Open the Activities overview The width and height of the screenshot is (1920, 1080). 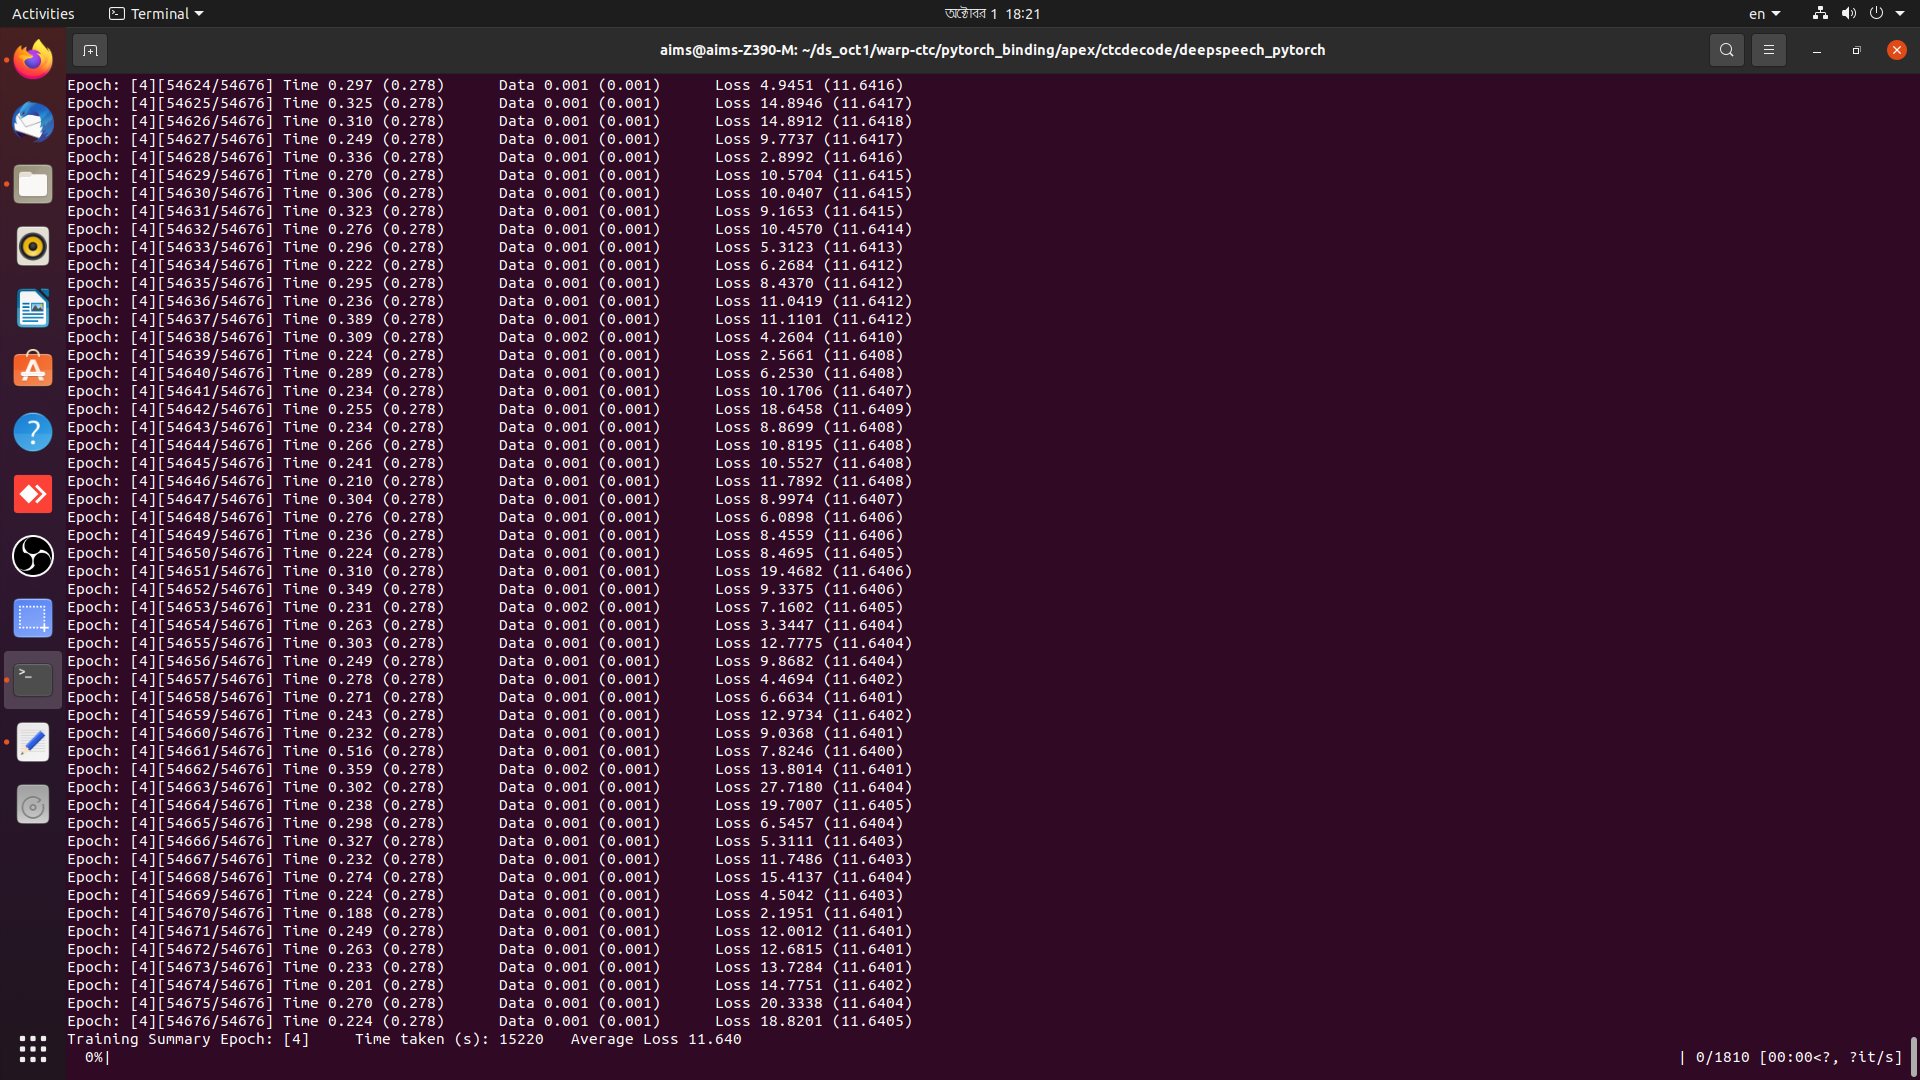(43, 14)
